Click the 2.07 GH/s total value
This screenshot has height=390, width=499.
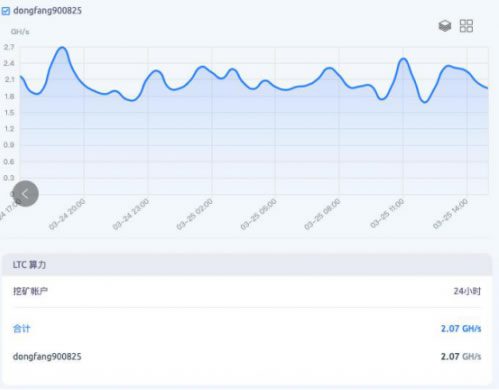[461, 329]
